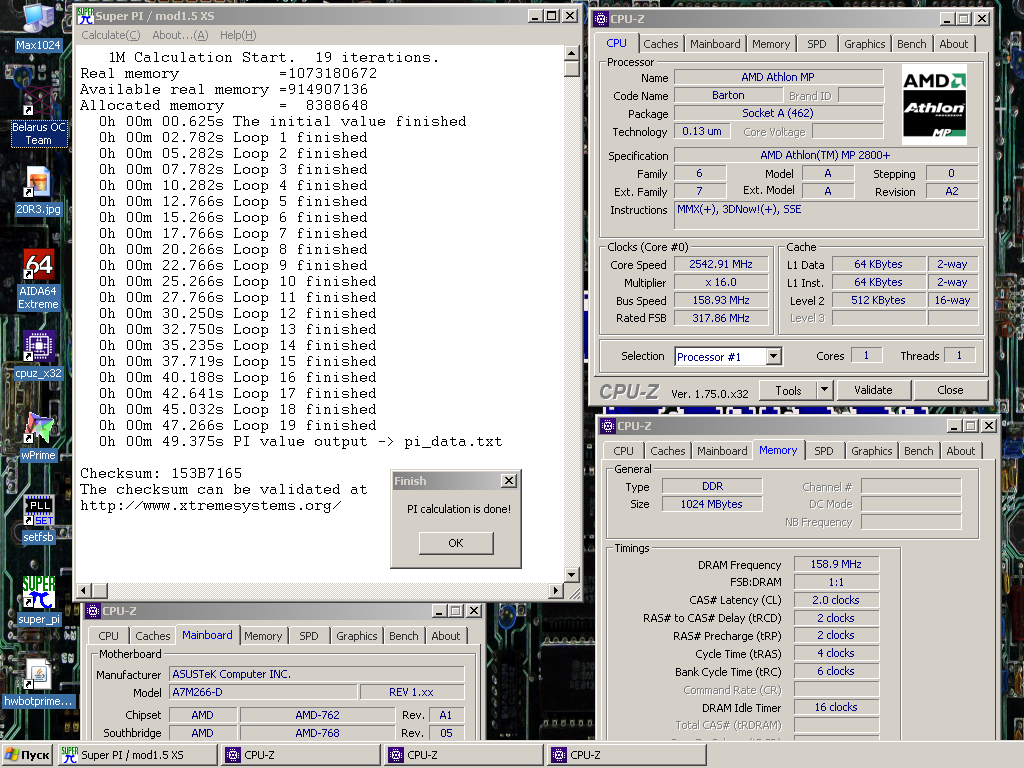1024x768 pixels.
Task: Open the Пуск start menu
Action: [x=27, y=755]
